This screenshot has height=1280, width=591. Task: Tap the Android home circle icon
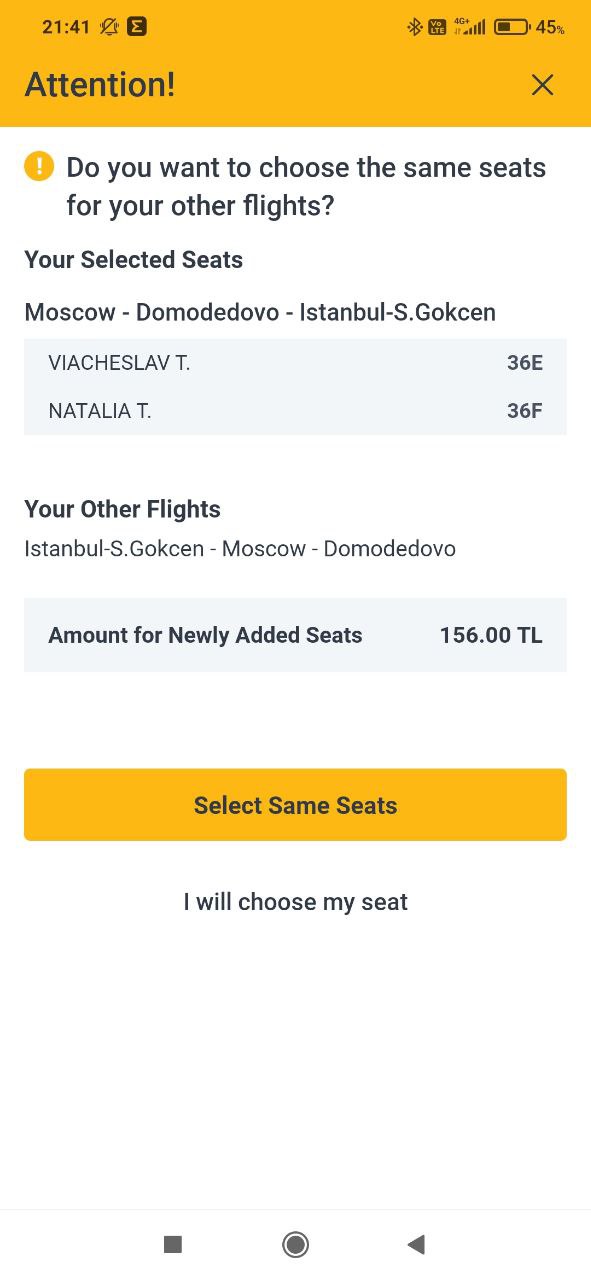point(295,1244)
